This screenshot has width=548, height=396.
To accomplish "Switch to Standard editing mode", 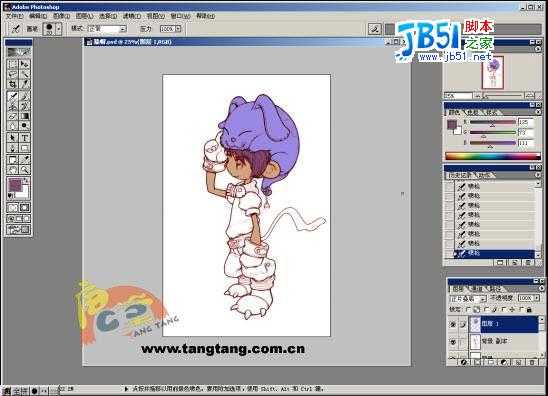I will (13, 208).
